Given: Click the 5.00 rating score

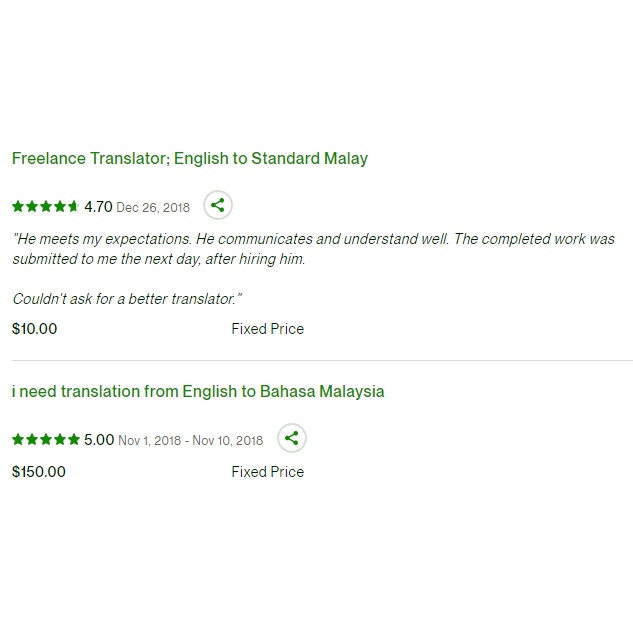Looking at the screenshot, I should (x=99, y=440).
